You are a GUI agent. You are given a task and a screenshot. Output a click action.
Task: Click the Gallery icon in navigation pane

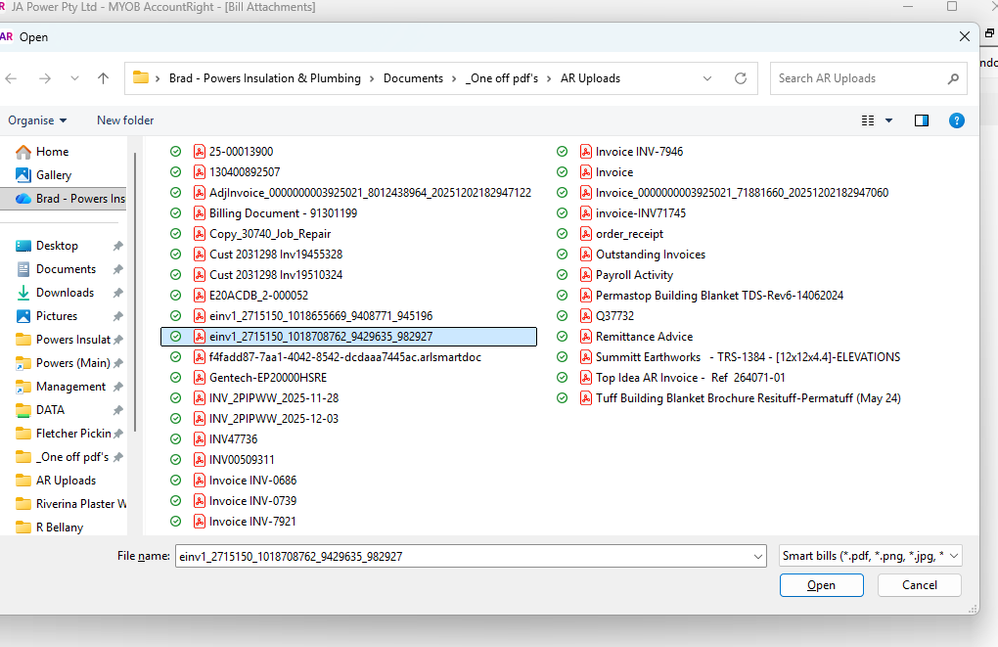coord(23,175)
